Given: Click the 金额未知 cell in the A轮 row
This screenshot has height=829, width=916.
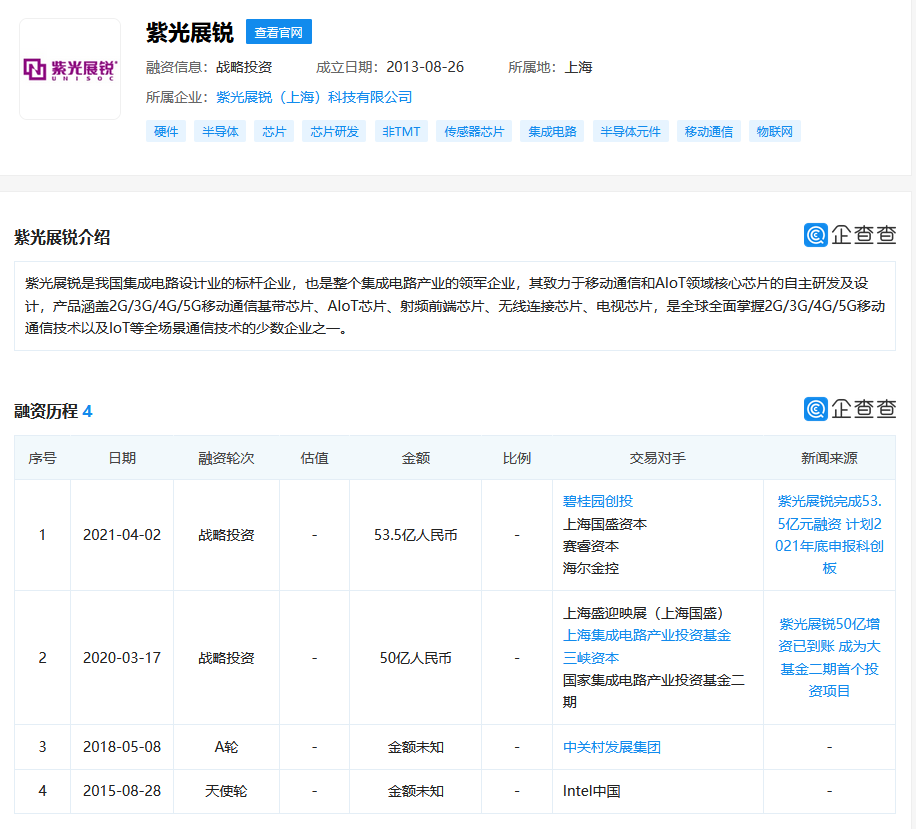Looking at the screenshot, I should coord(415,747).
